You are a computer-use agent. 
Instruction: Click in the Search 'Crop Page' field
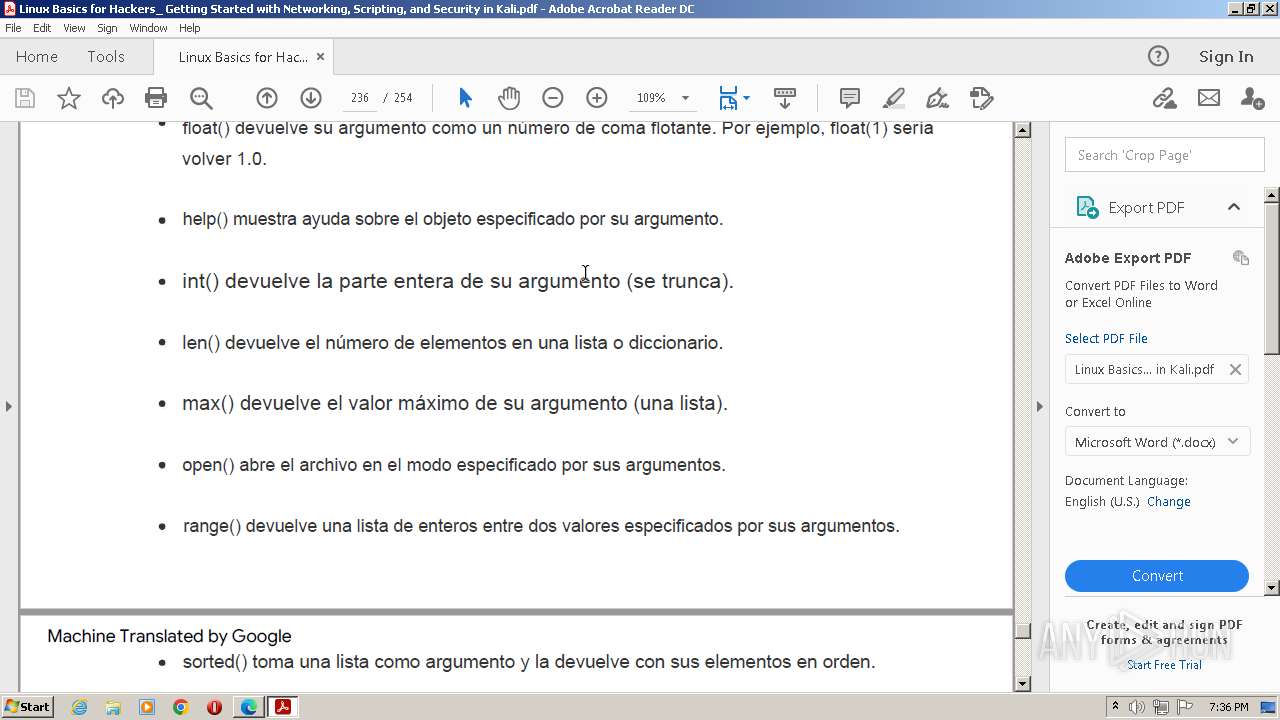1165,155
